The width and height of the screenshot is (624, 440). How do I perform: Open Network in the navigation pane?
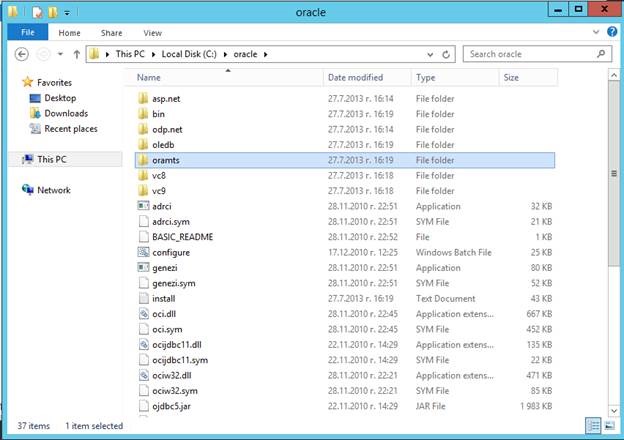[54, 190]
